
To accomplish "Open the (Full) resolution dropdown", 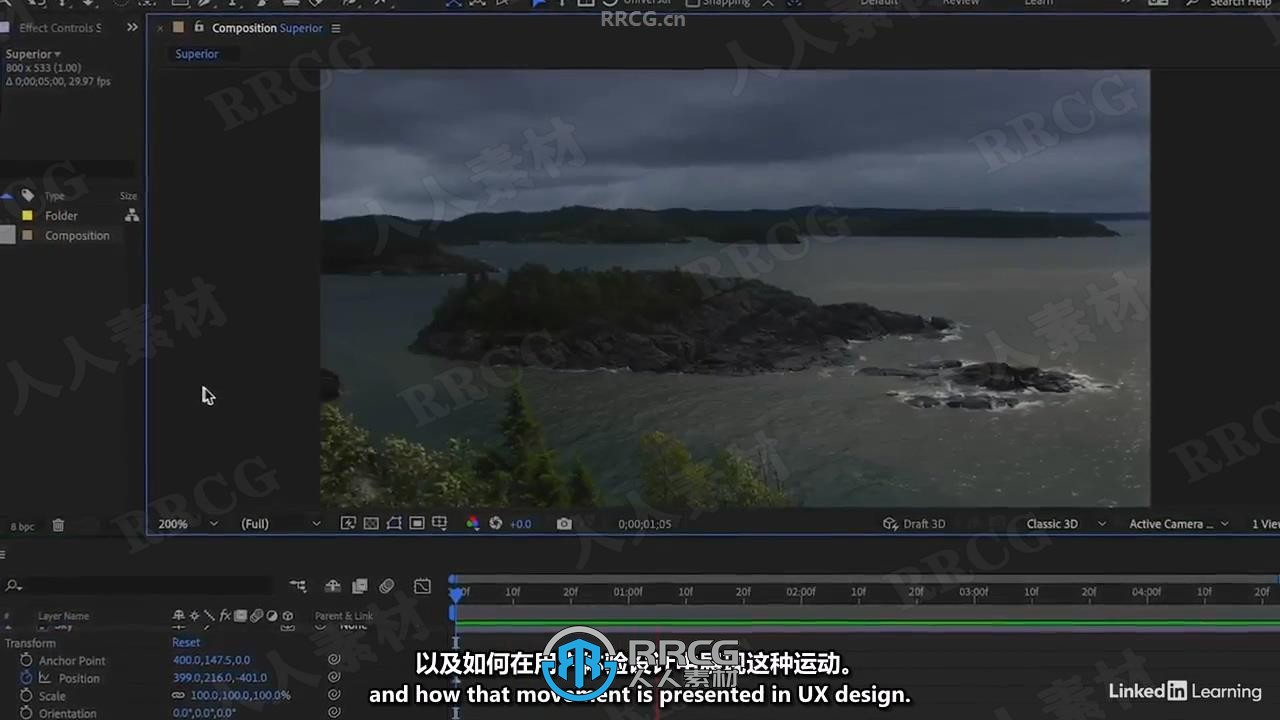I will click(280, 523).
